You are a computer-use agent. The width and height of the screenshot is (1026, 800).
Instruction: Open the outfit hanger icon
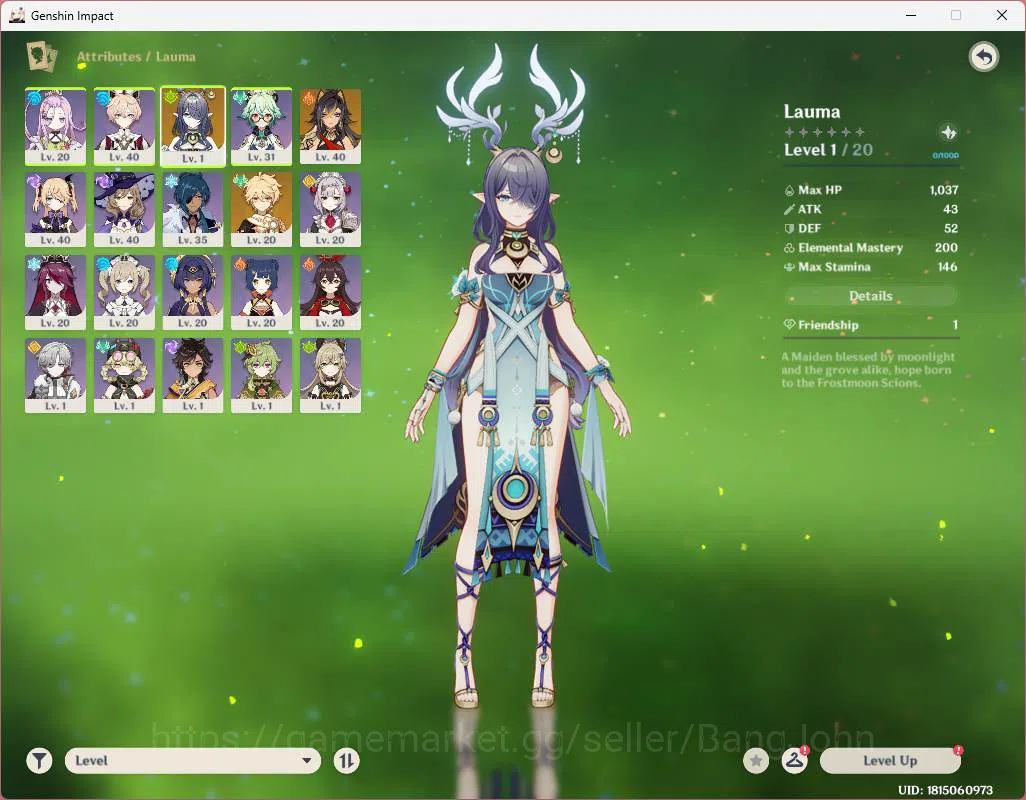tap(794, 761)
